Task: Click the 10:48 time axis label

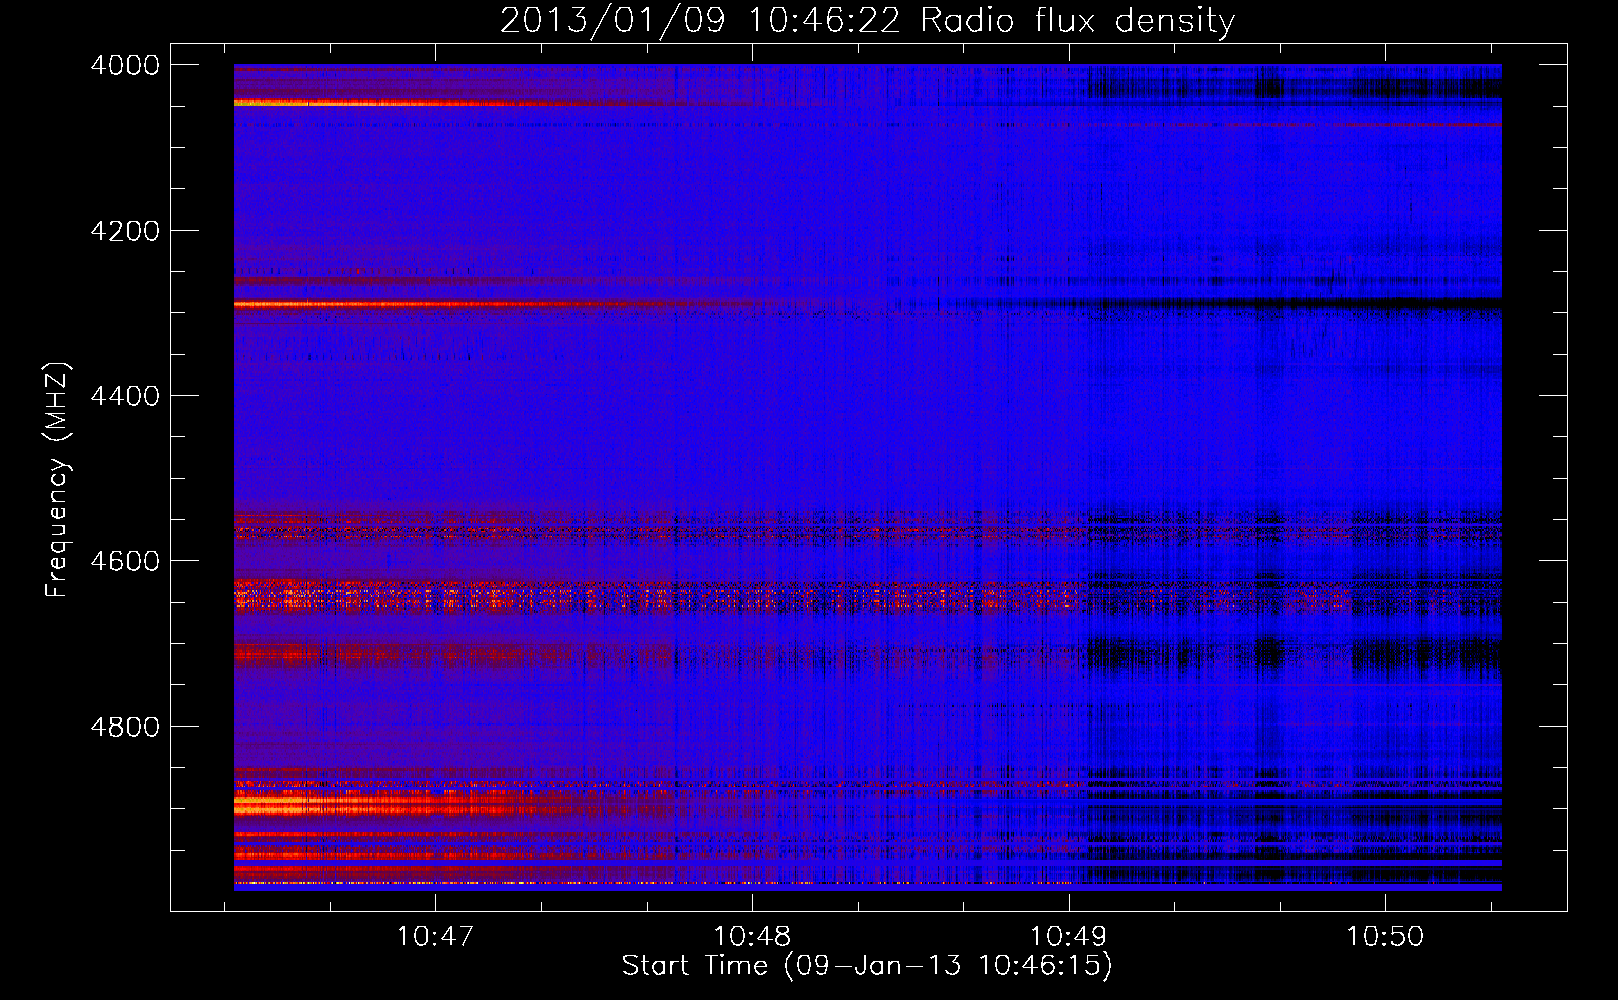Action: click(751, 936)
